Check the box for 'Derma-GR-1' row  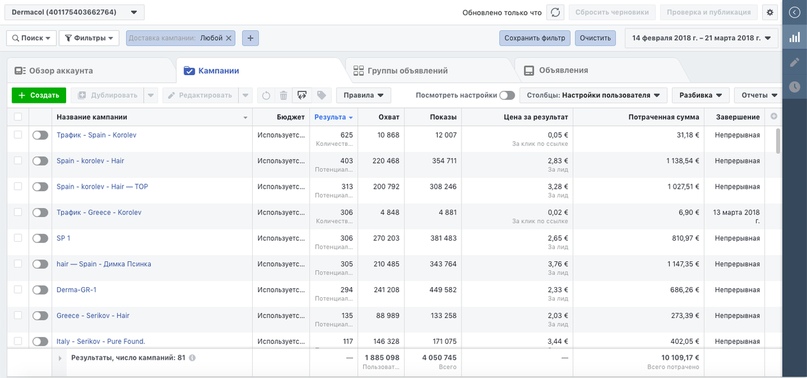click(x=18, y=289)
